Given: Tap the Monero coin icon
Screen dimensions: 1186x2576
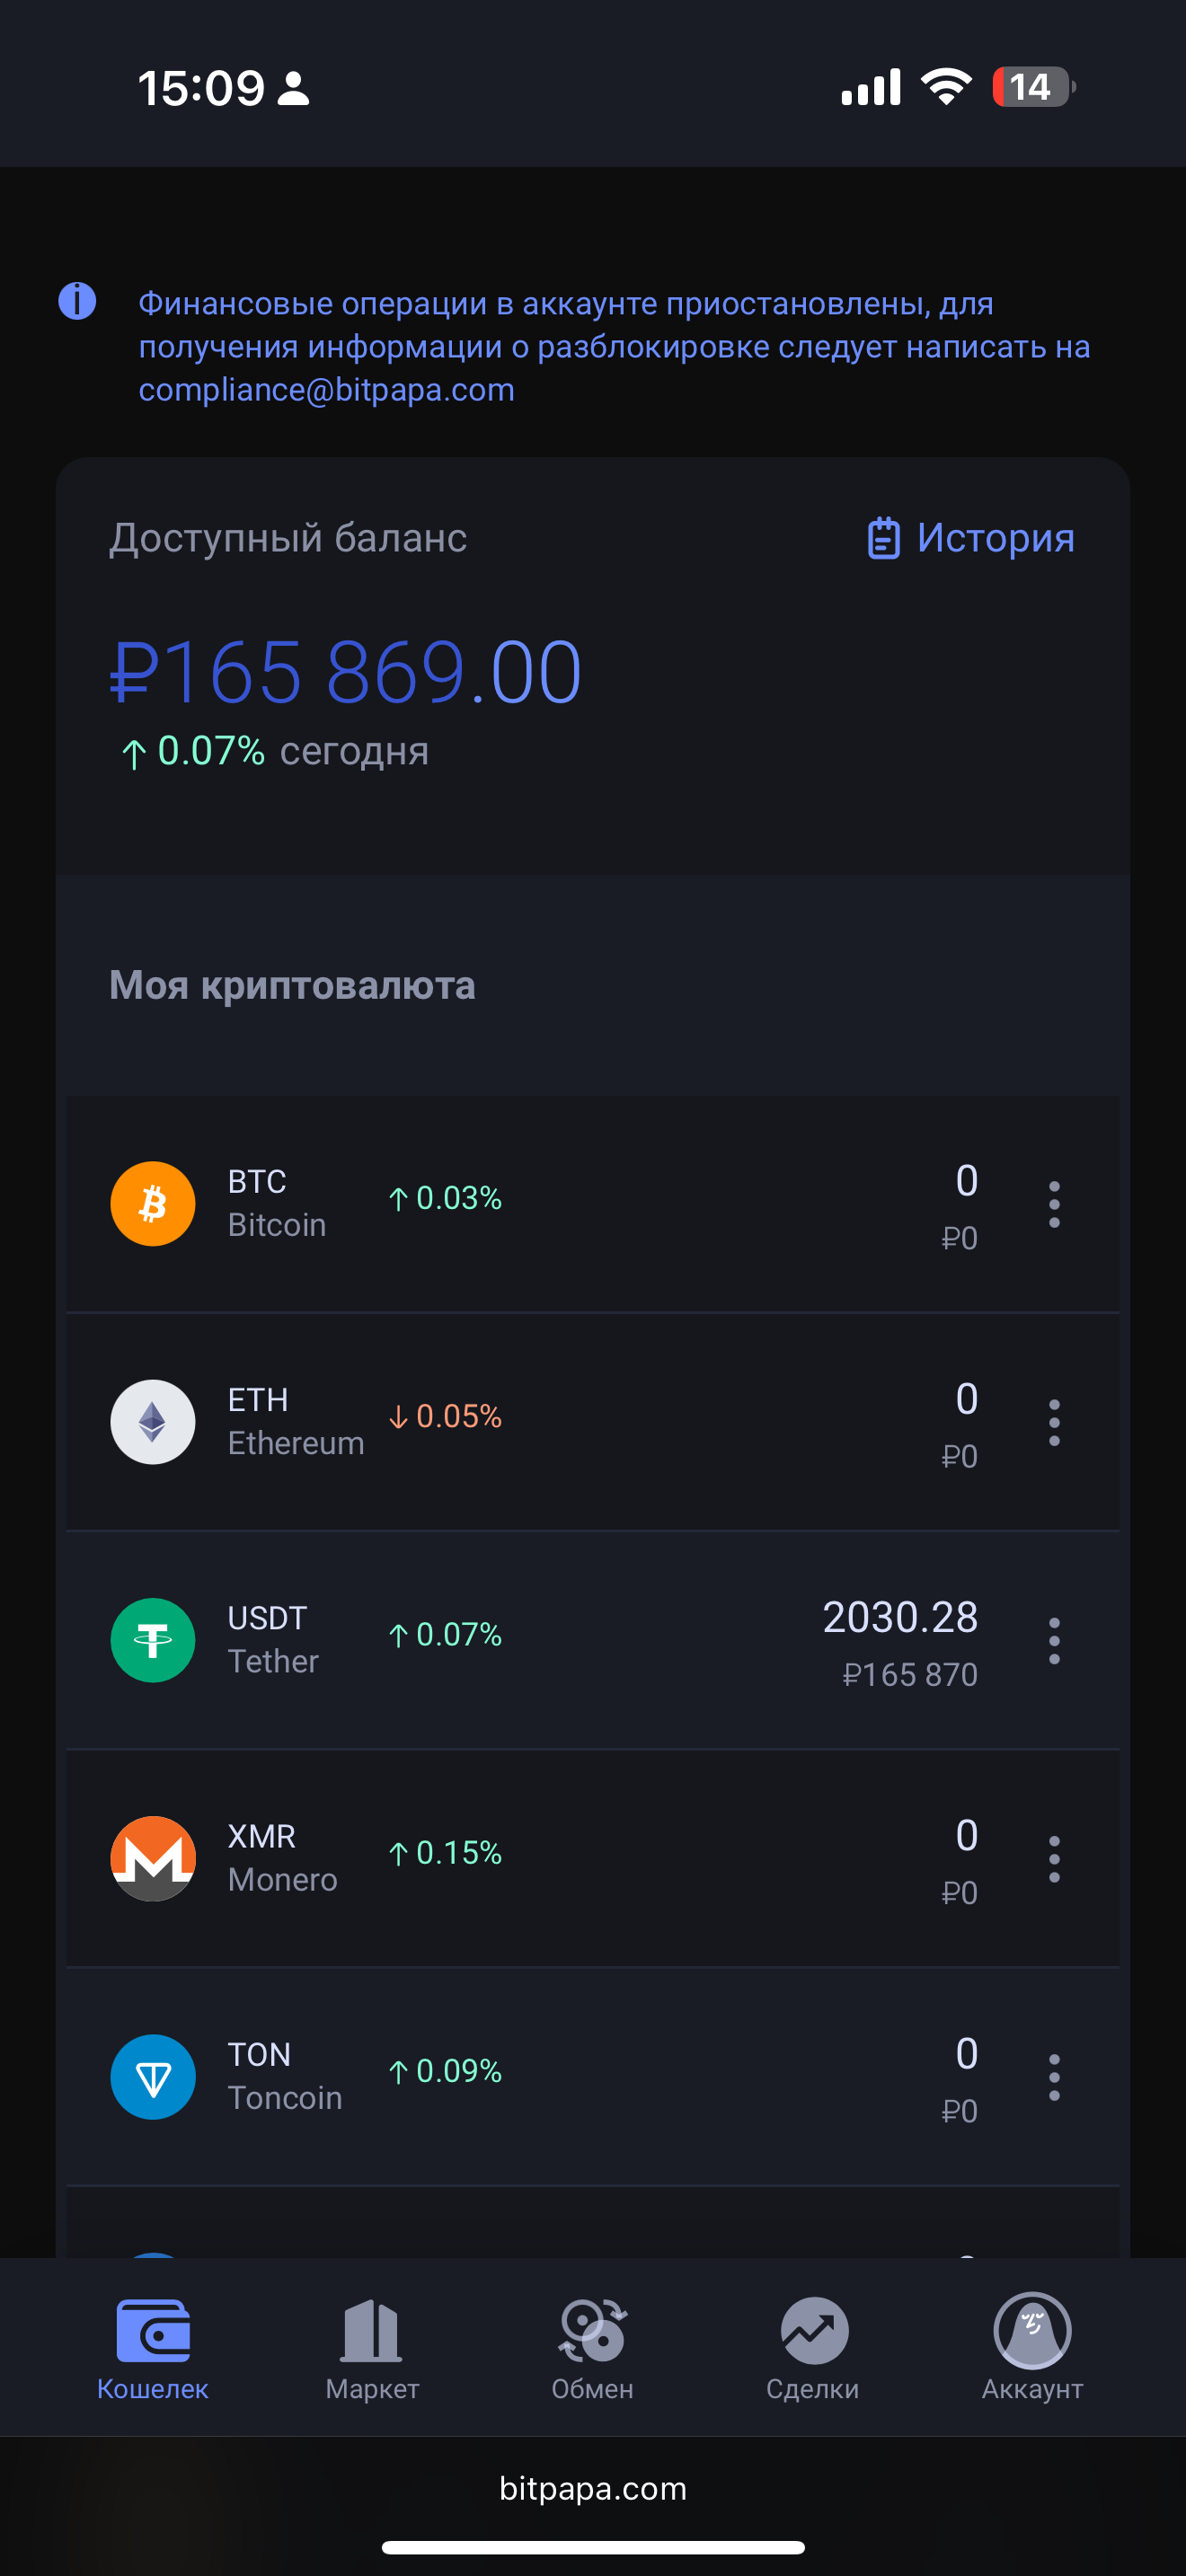Looking at the screenshot, I should (x=152, y=1858).
